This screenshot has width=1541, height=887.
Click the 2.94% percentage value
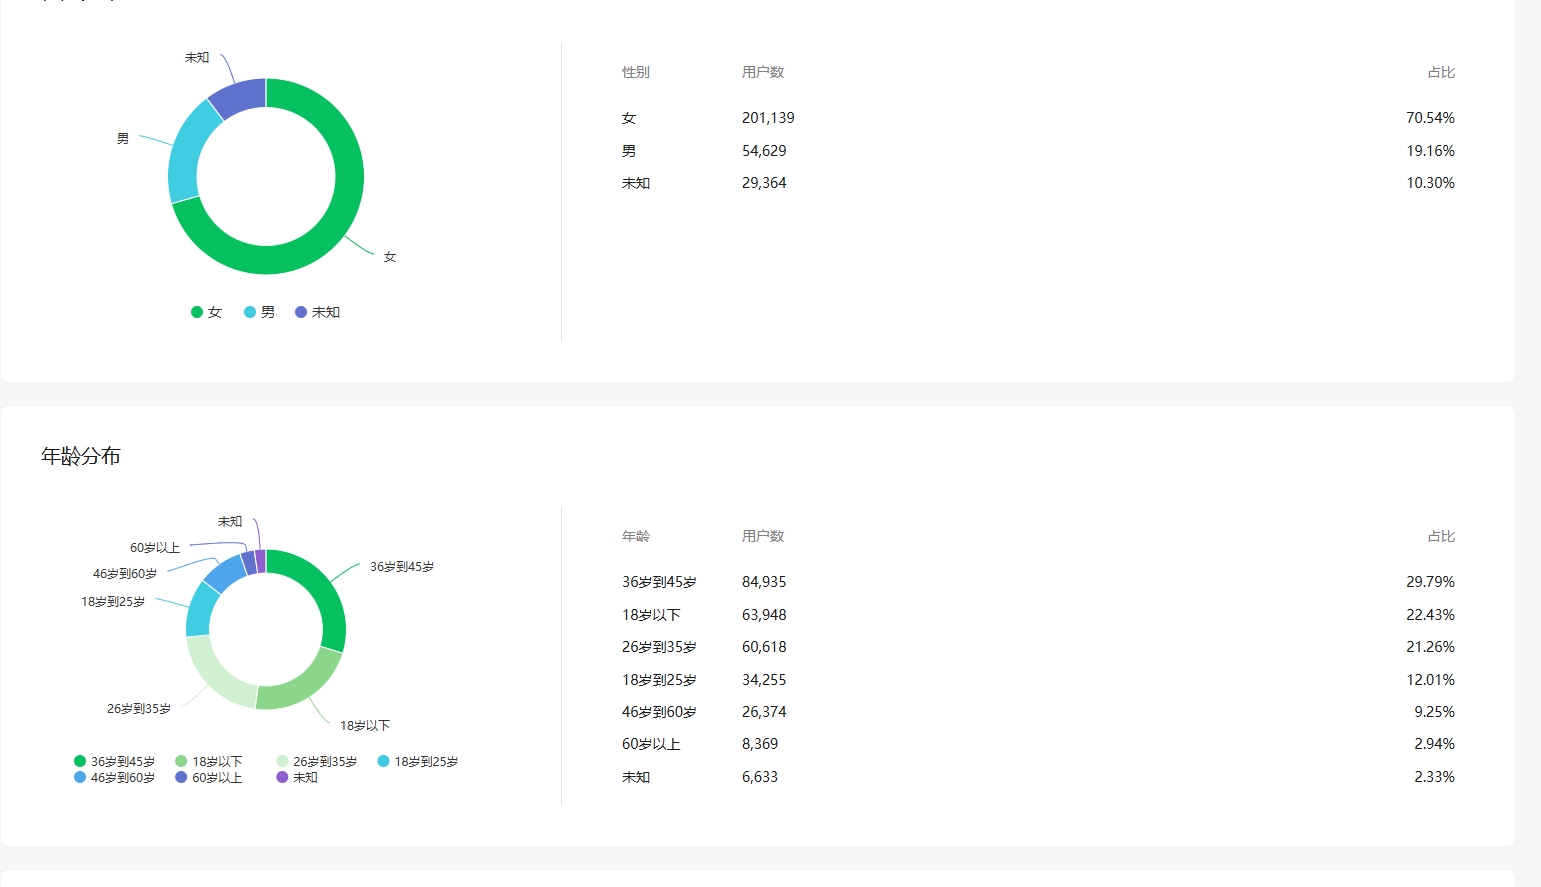[1434, 744]
